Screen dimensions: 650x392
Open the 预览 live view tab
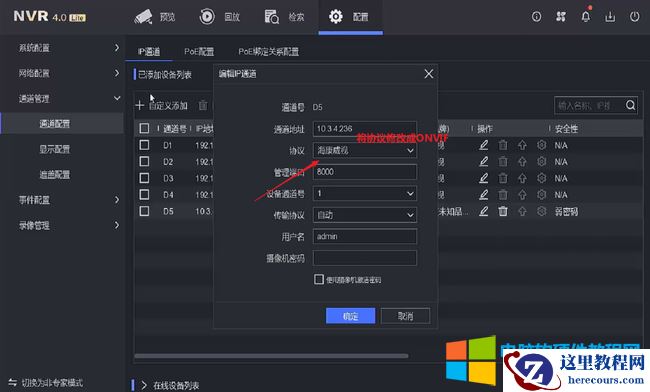tap(155, 17)
